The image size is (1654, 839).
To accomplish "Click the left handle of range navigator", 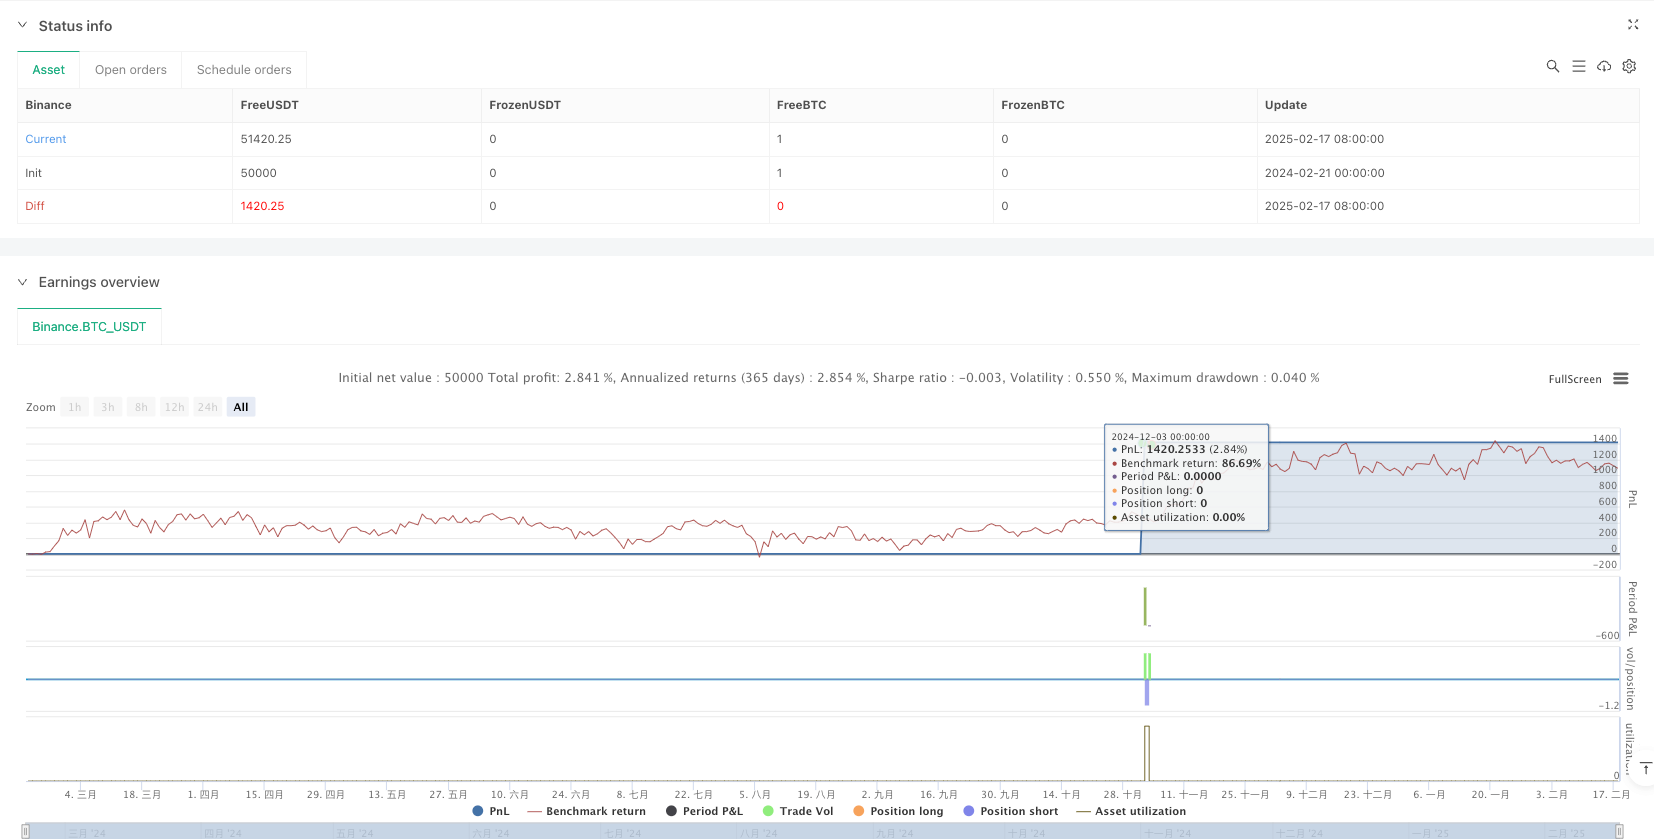I will tap(26, 831).
